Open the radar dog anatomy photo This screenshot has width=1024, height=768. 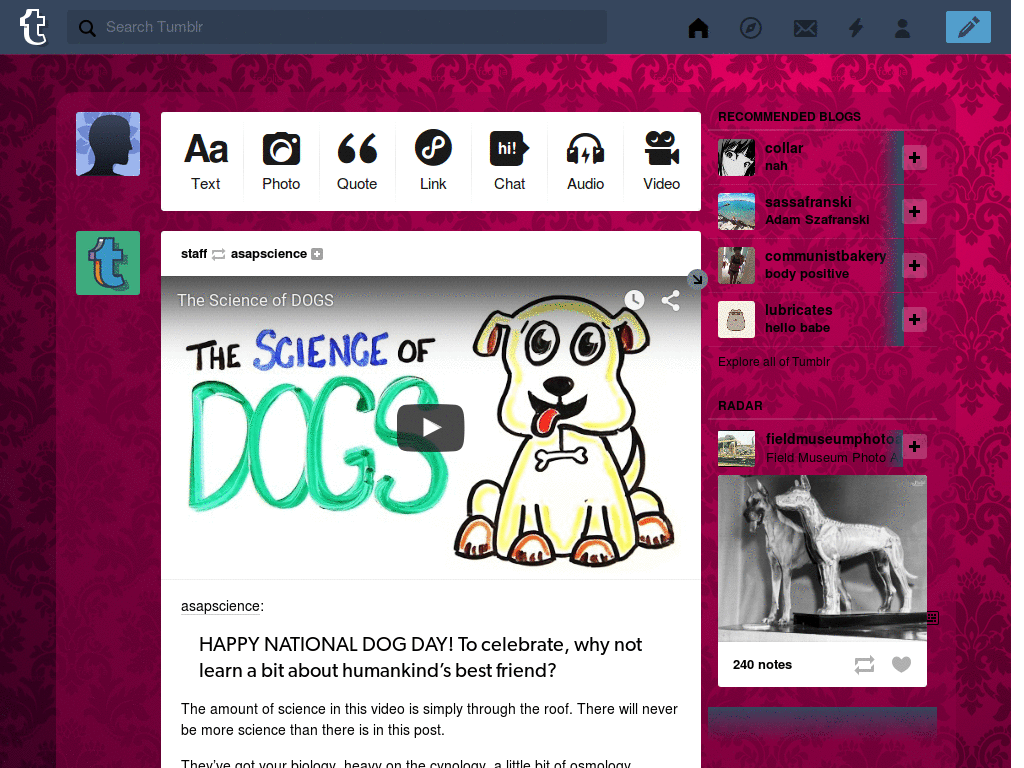pos(822,558)
